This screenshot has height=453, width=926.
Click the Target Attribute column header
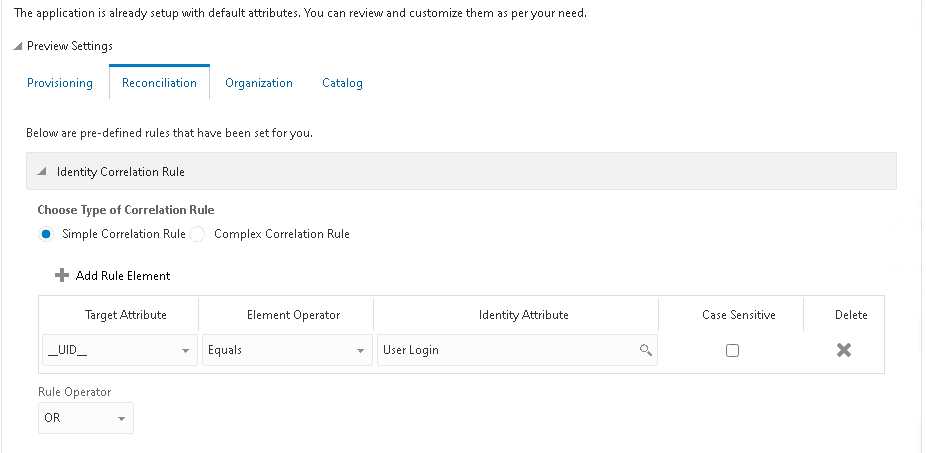click(x=126, y=315)
